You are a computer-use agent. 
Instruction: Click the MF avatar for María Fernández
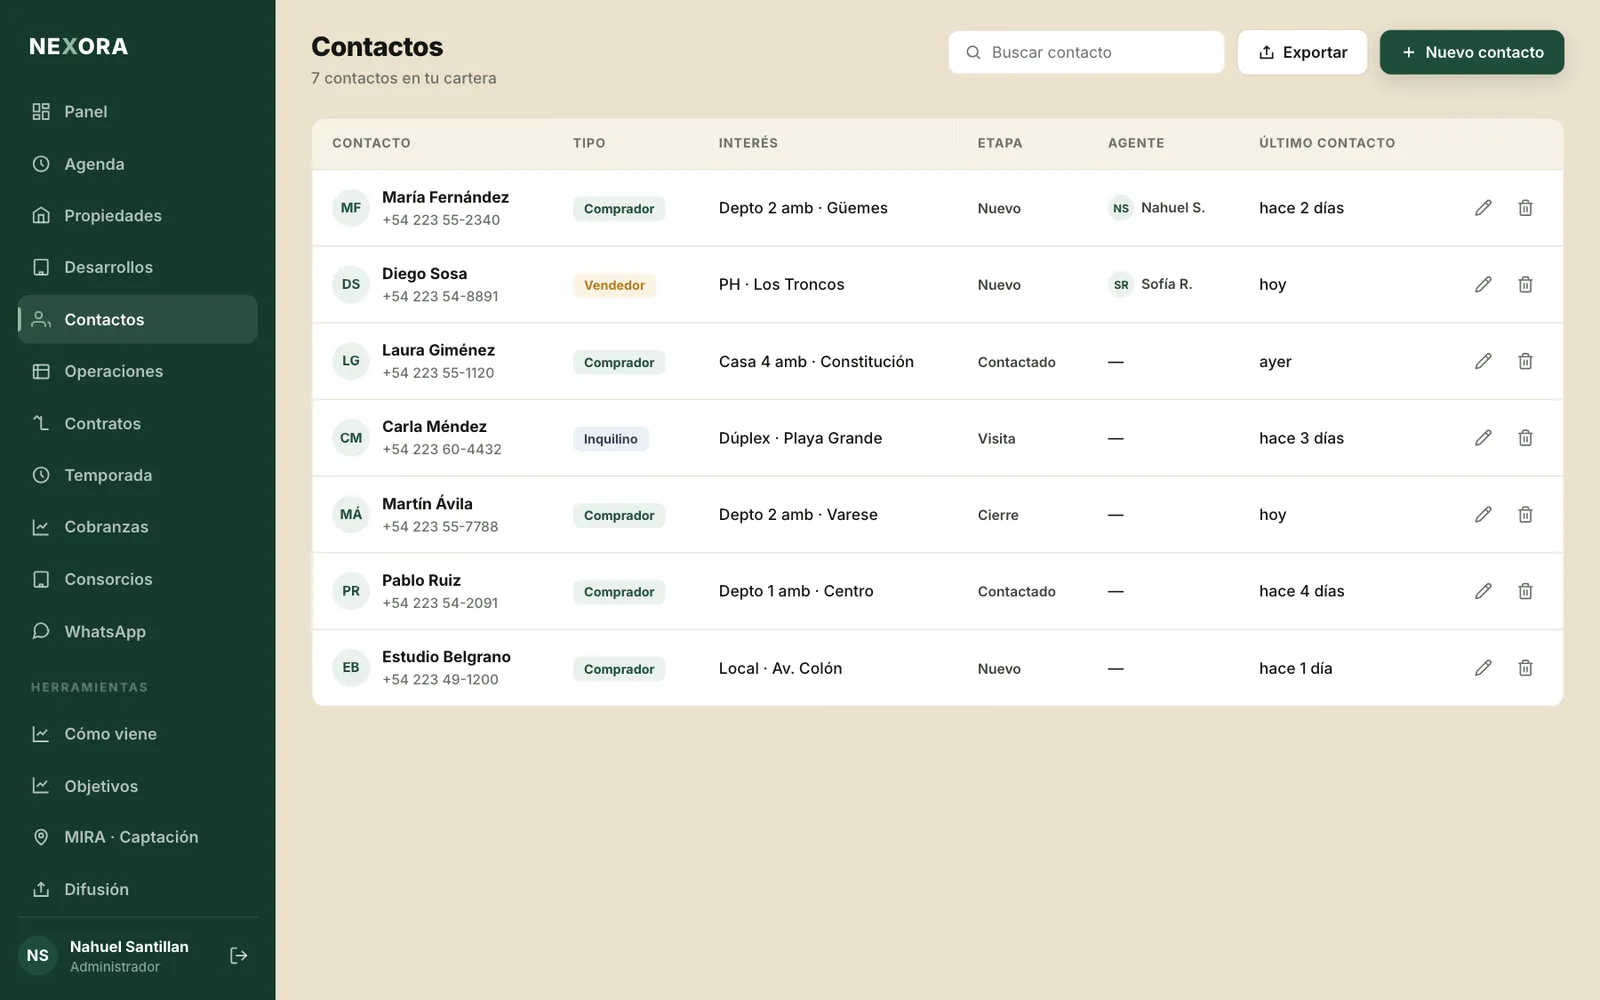(x=351, y=208)
